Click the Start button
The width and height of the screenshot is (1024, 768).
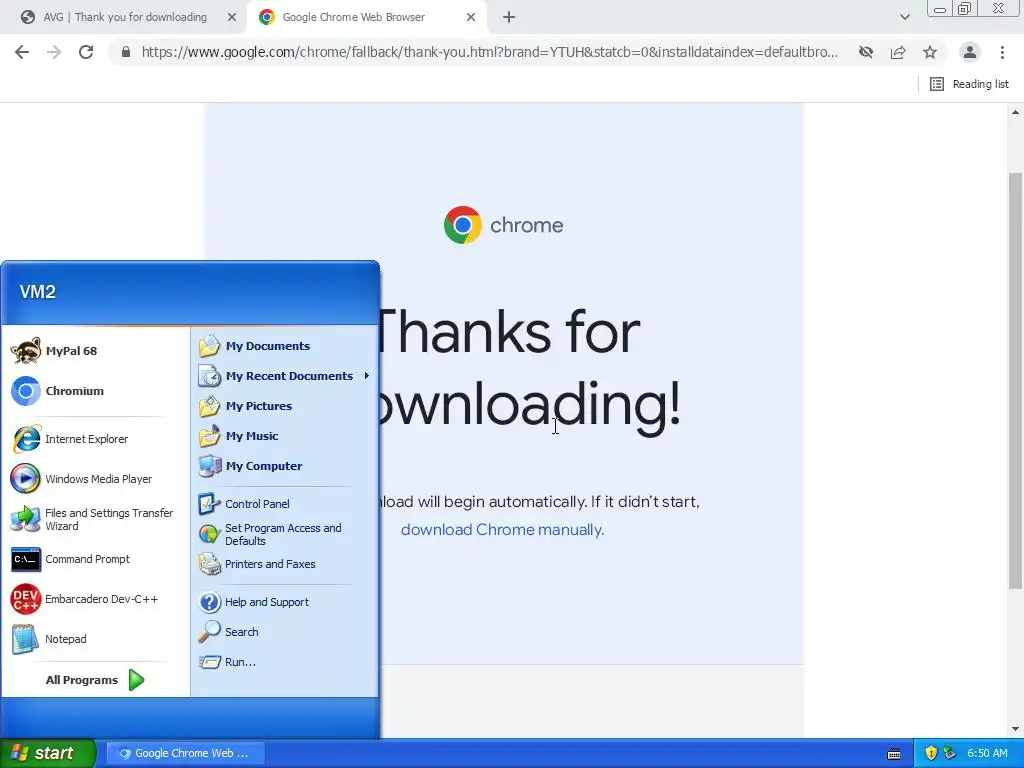click(47, 753)
